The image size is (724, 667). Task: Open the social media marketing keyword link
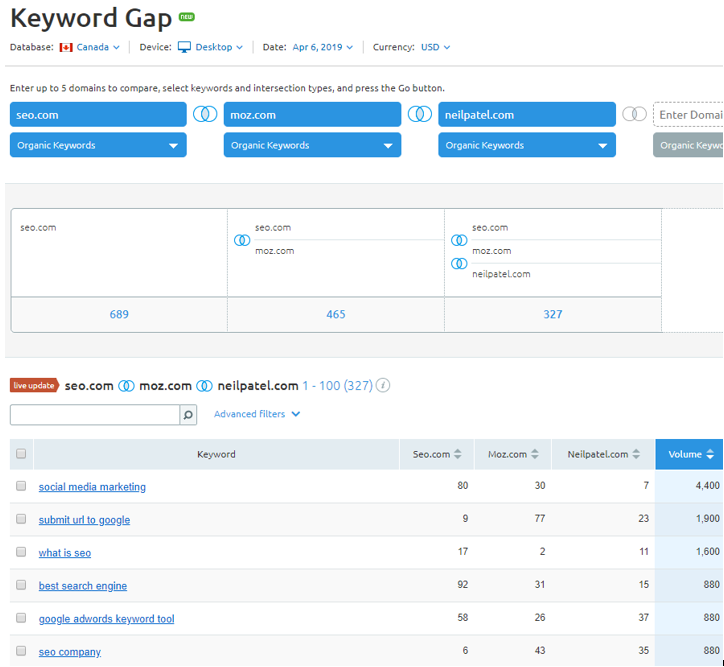point(92,487)
